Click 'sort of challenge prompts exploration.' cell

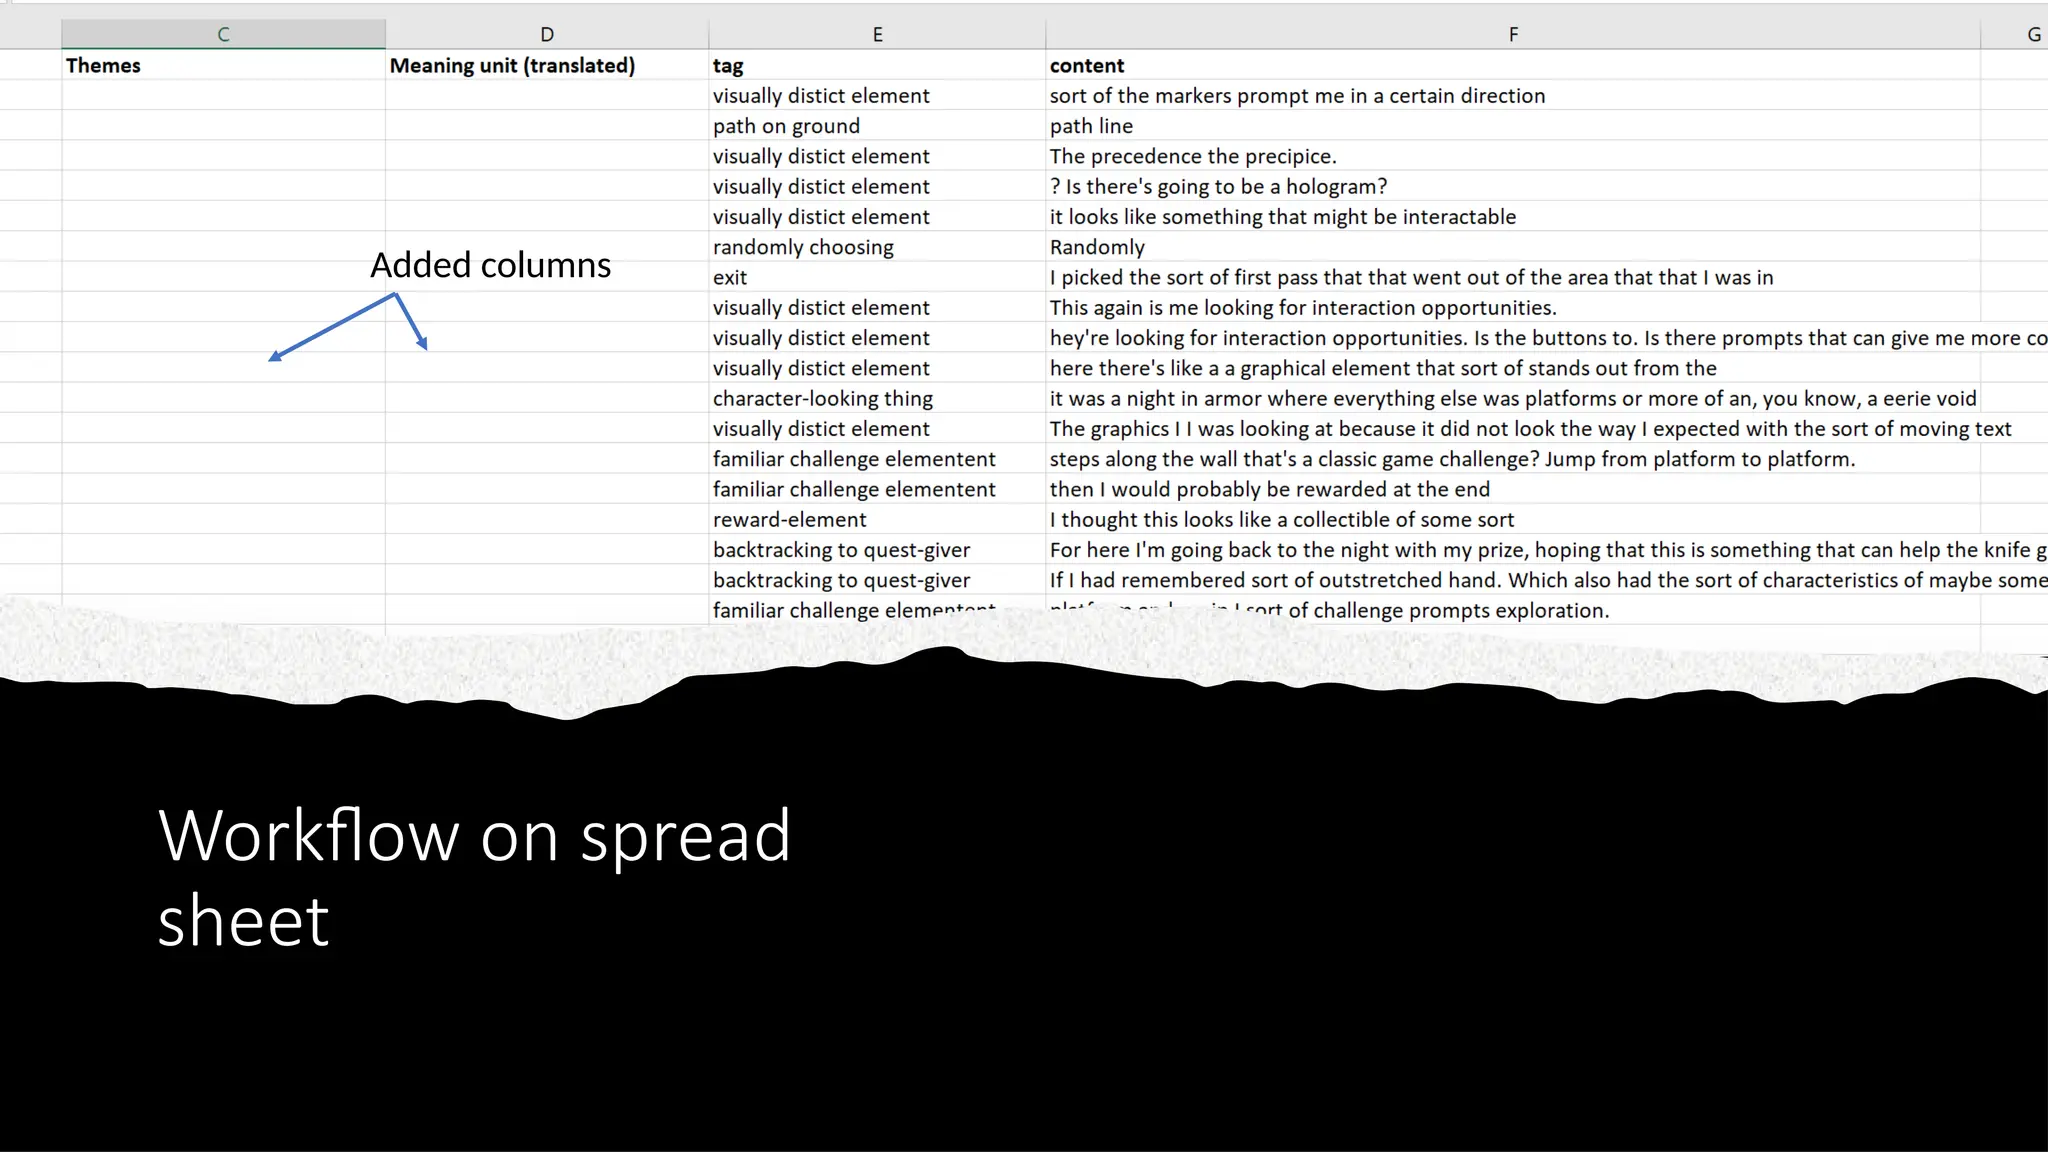1513,610
